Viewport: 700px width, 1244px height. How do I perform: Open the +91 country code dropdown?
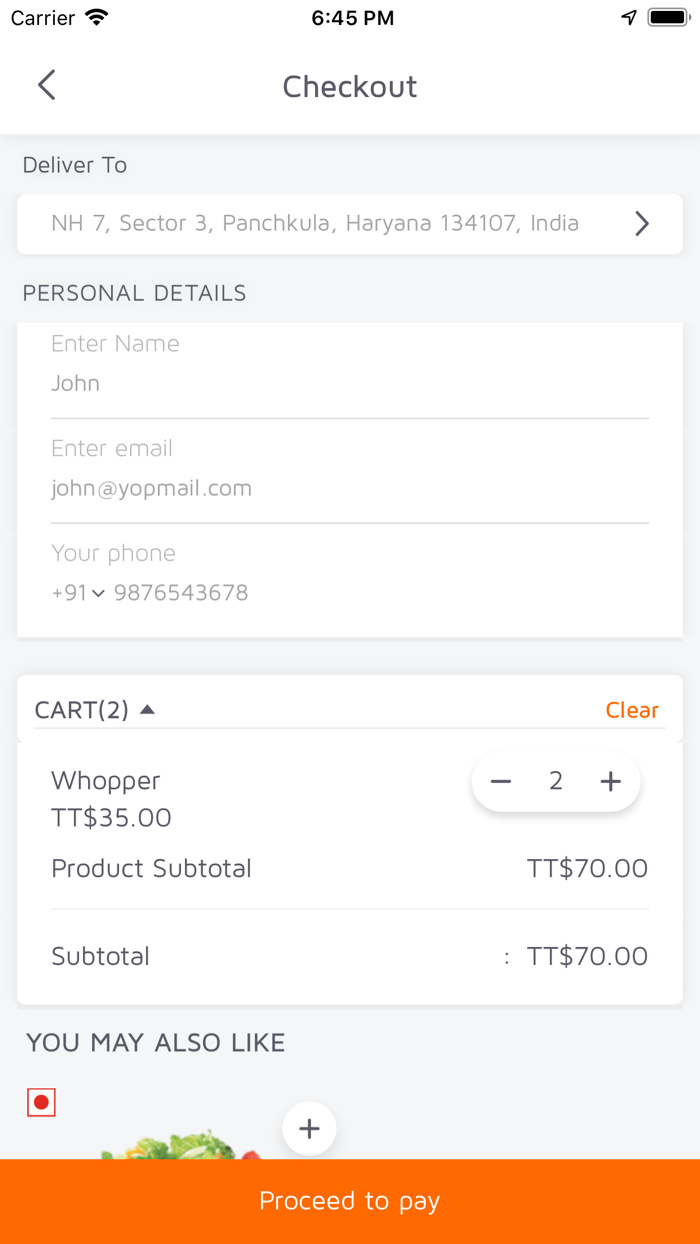(78, 593)
